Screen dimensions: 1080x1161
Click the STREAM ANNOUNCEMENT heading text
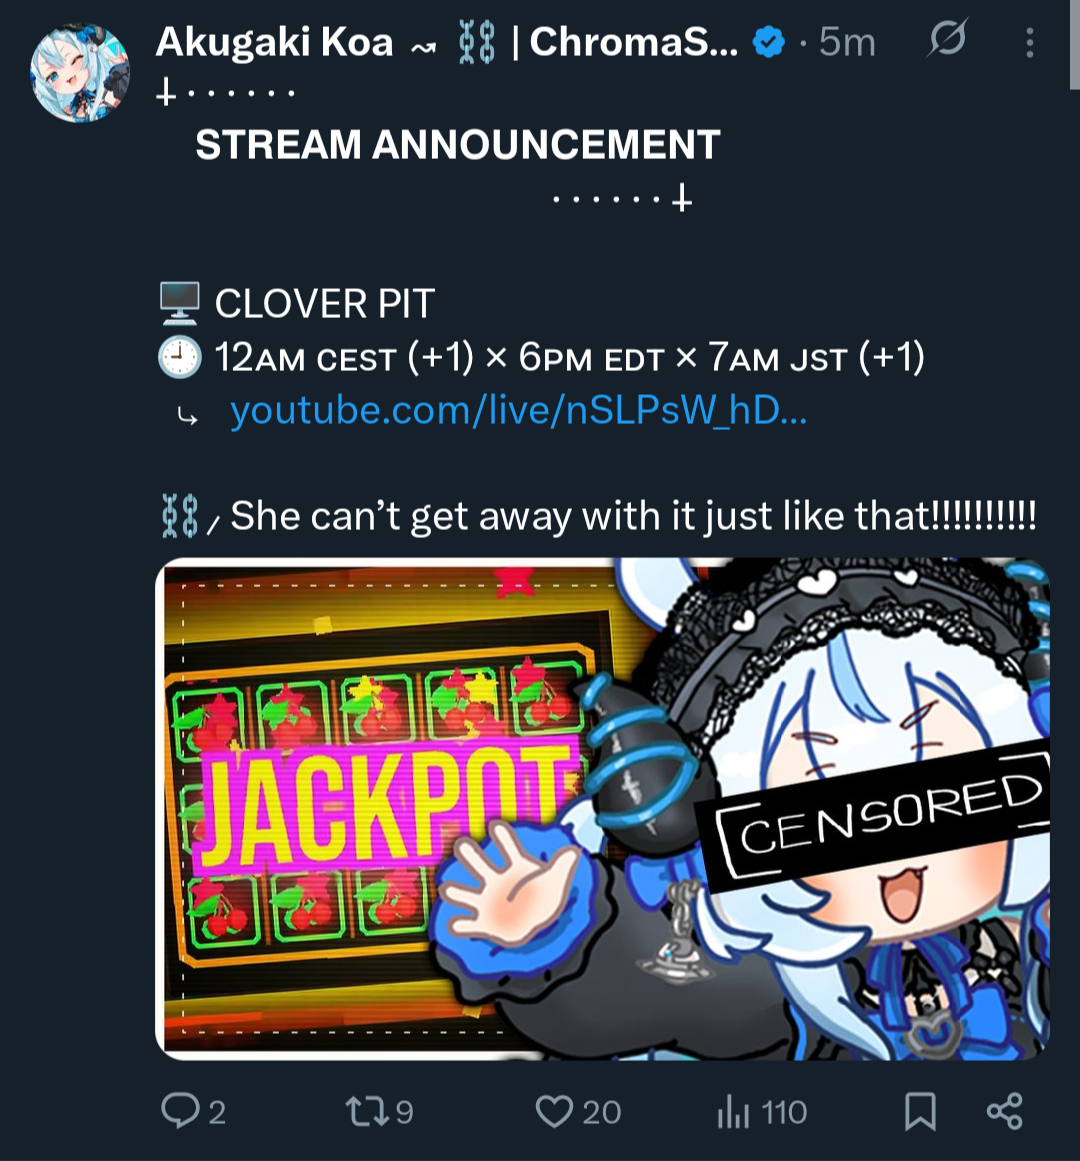coord(457,144)
